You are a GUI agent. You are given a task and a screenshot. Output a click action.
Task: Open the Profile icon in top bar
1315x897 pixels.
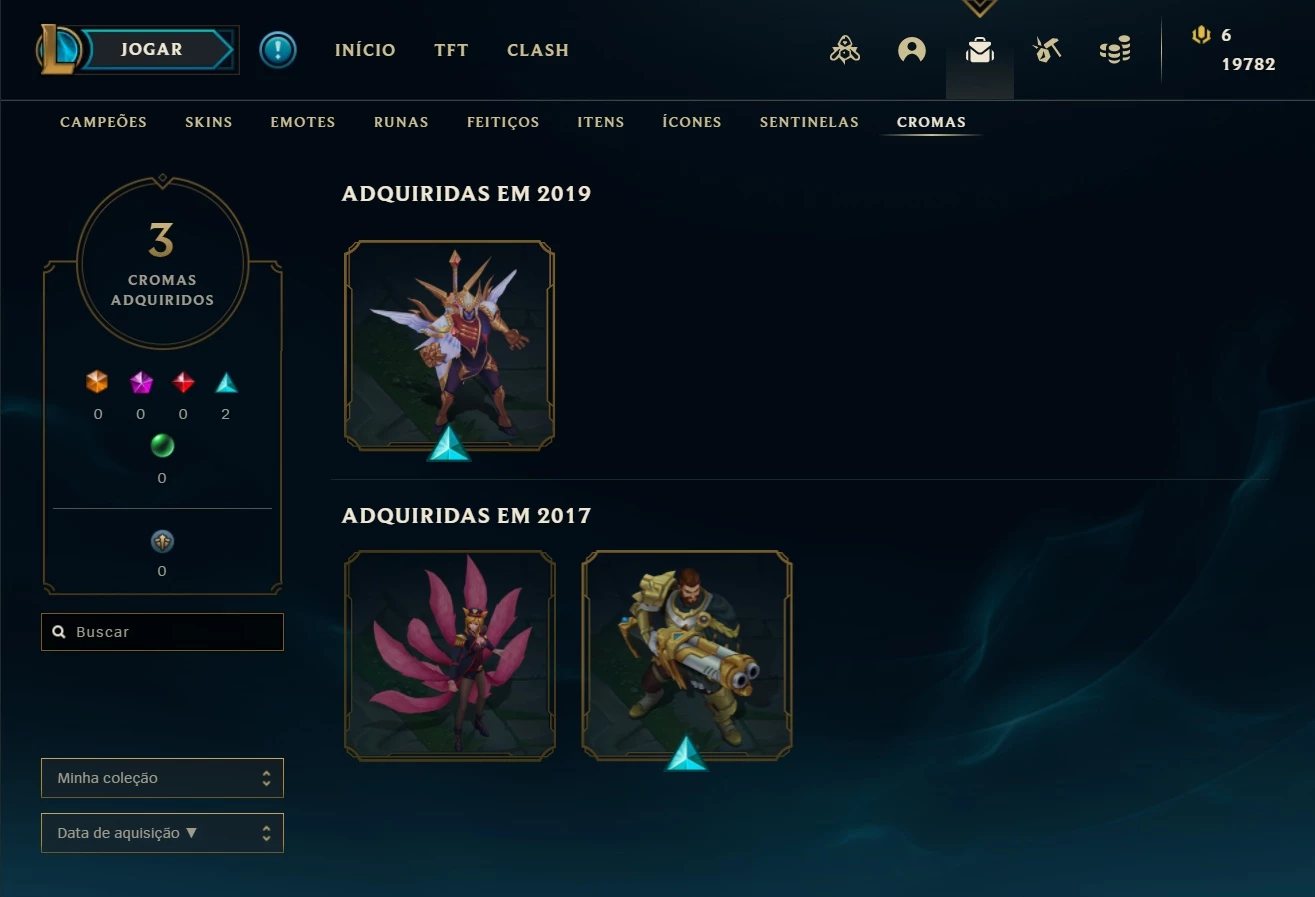911,50
